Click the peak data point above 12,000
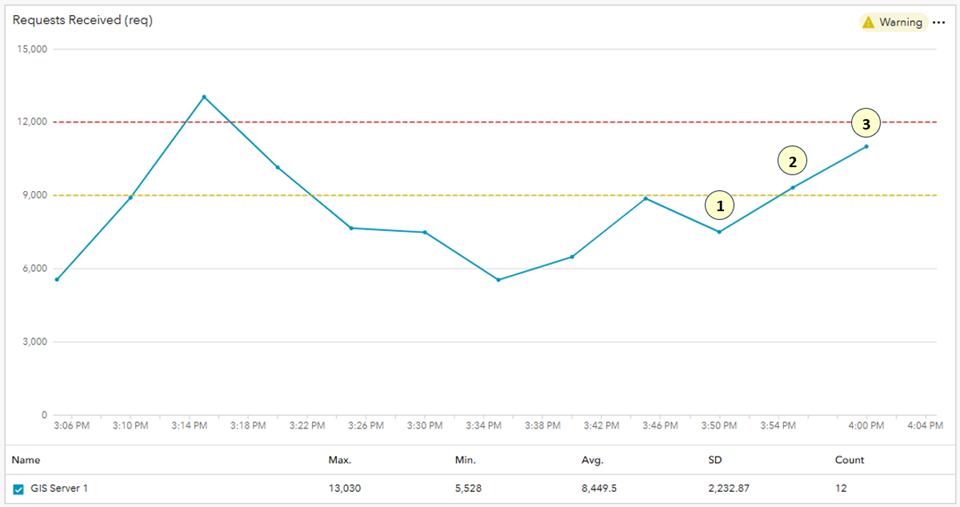 click(204, 97)
